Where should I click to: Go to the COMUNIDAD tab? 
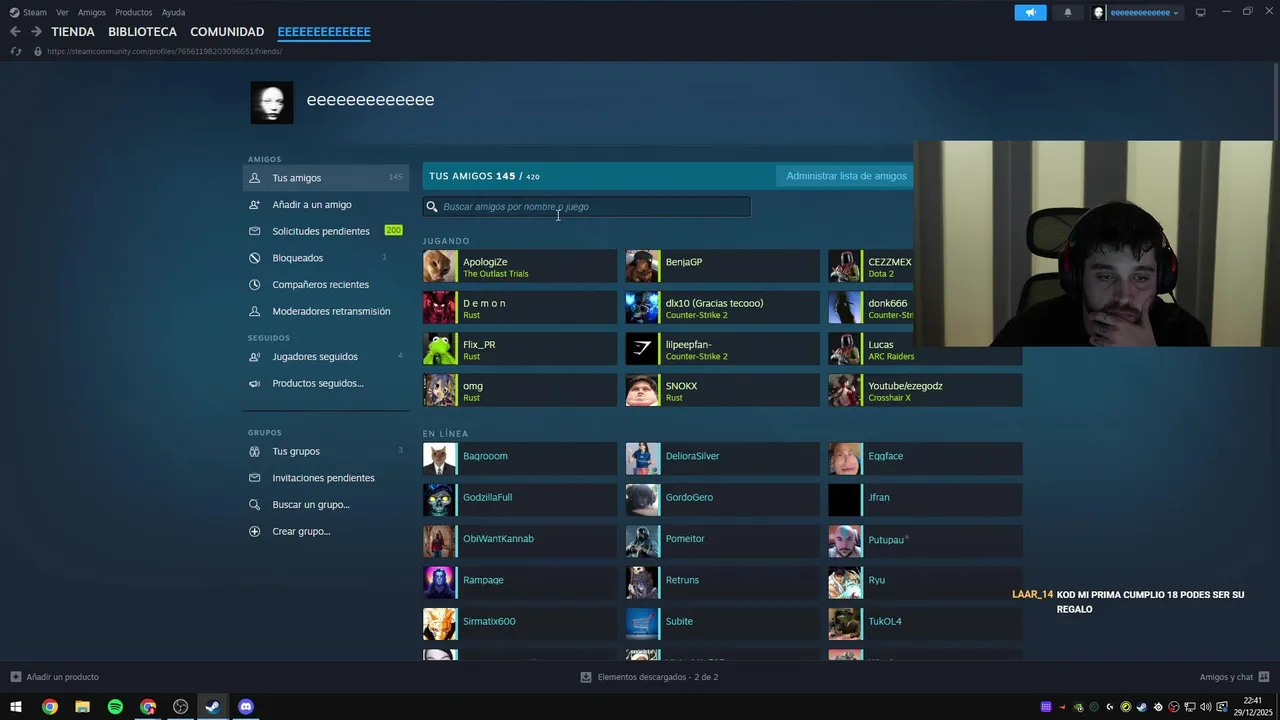pos(227,32)
